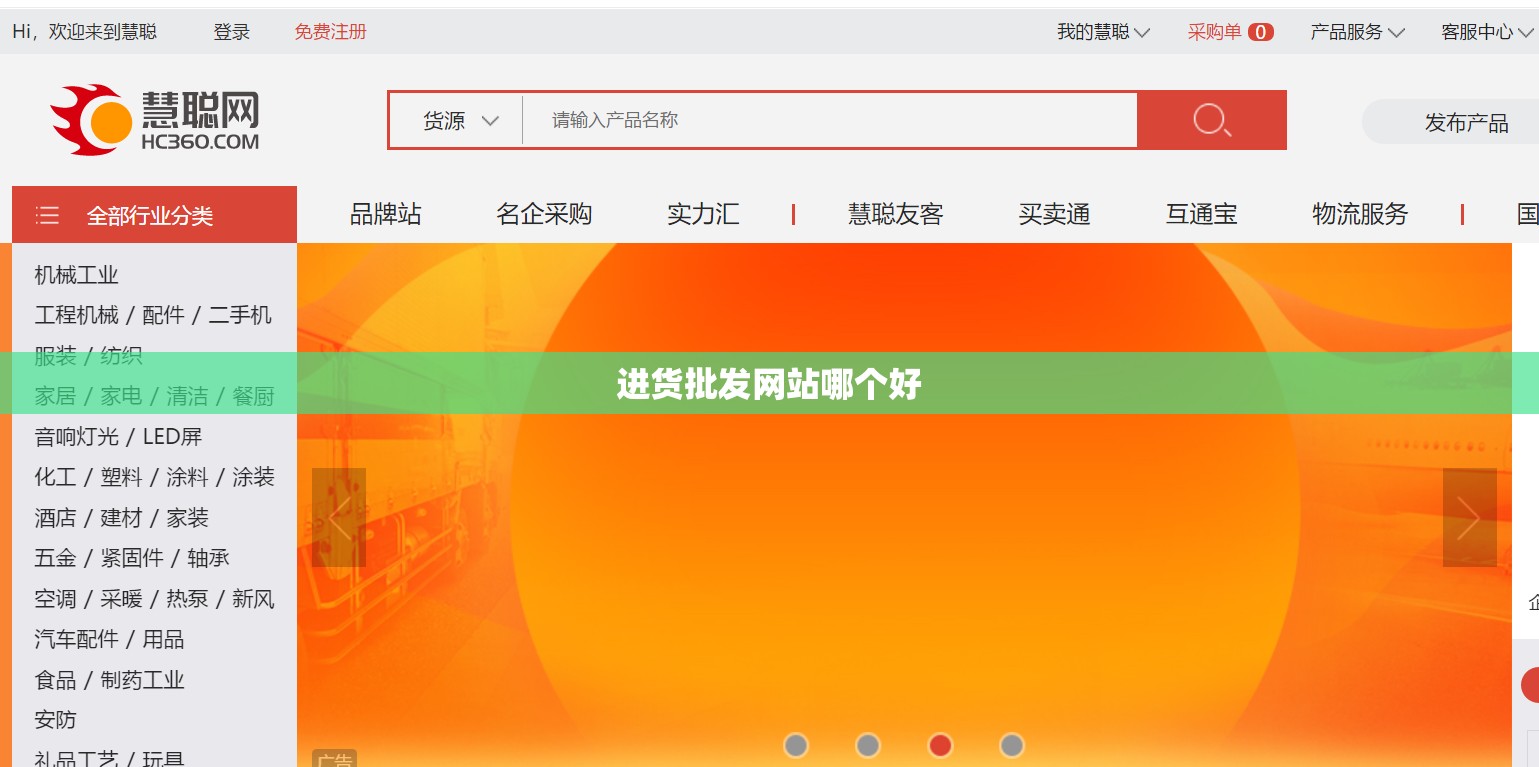1539x767 pixels.
Task: Open the 货源 search type dropdown
Action: 460,120
